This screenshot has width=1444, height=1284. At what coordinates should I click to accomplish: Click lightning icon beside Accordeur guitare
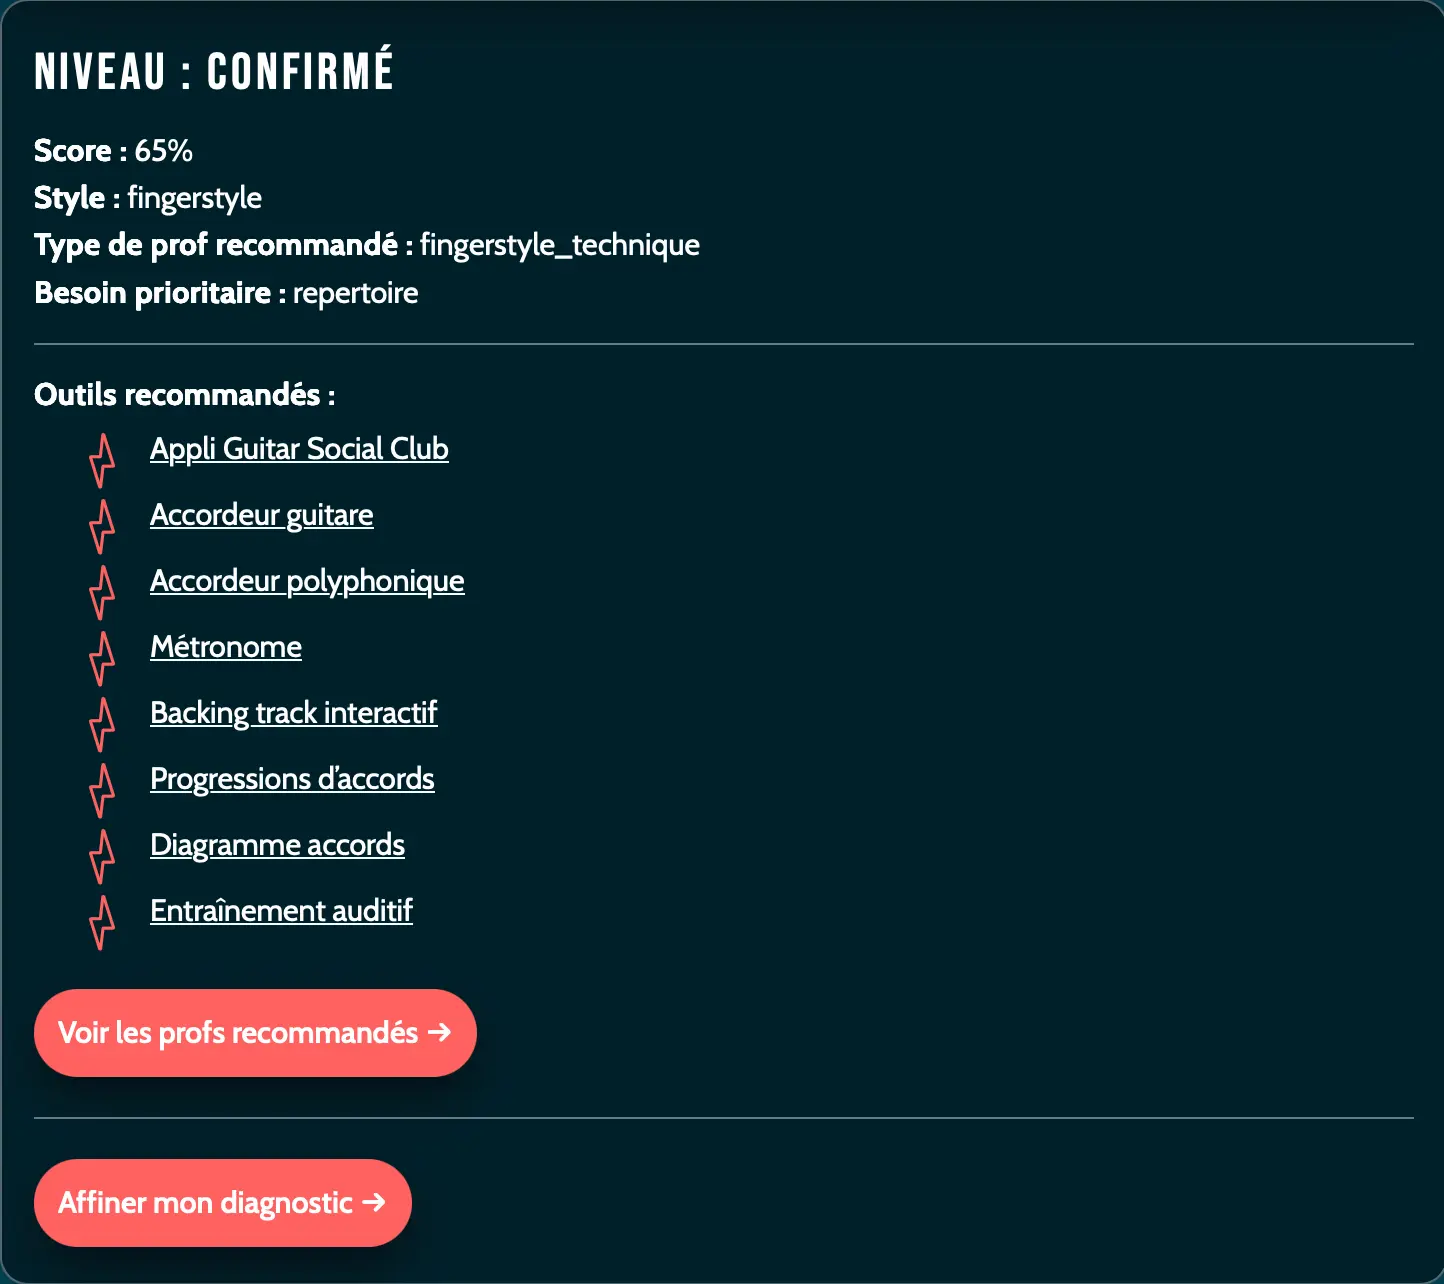102,526
